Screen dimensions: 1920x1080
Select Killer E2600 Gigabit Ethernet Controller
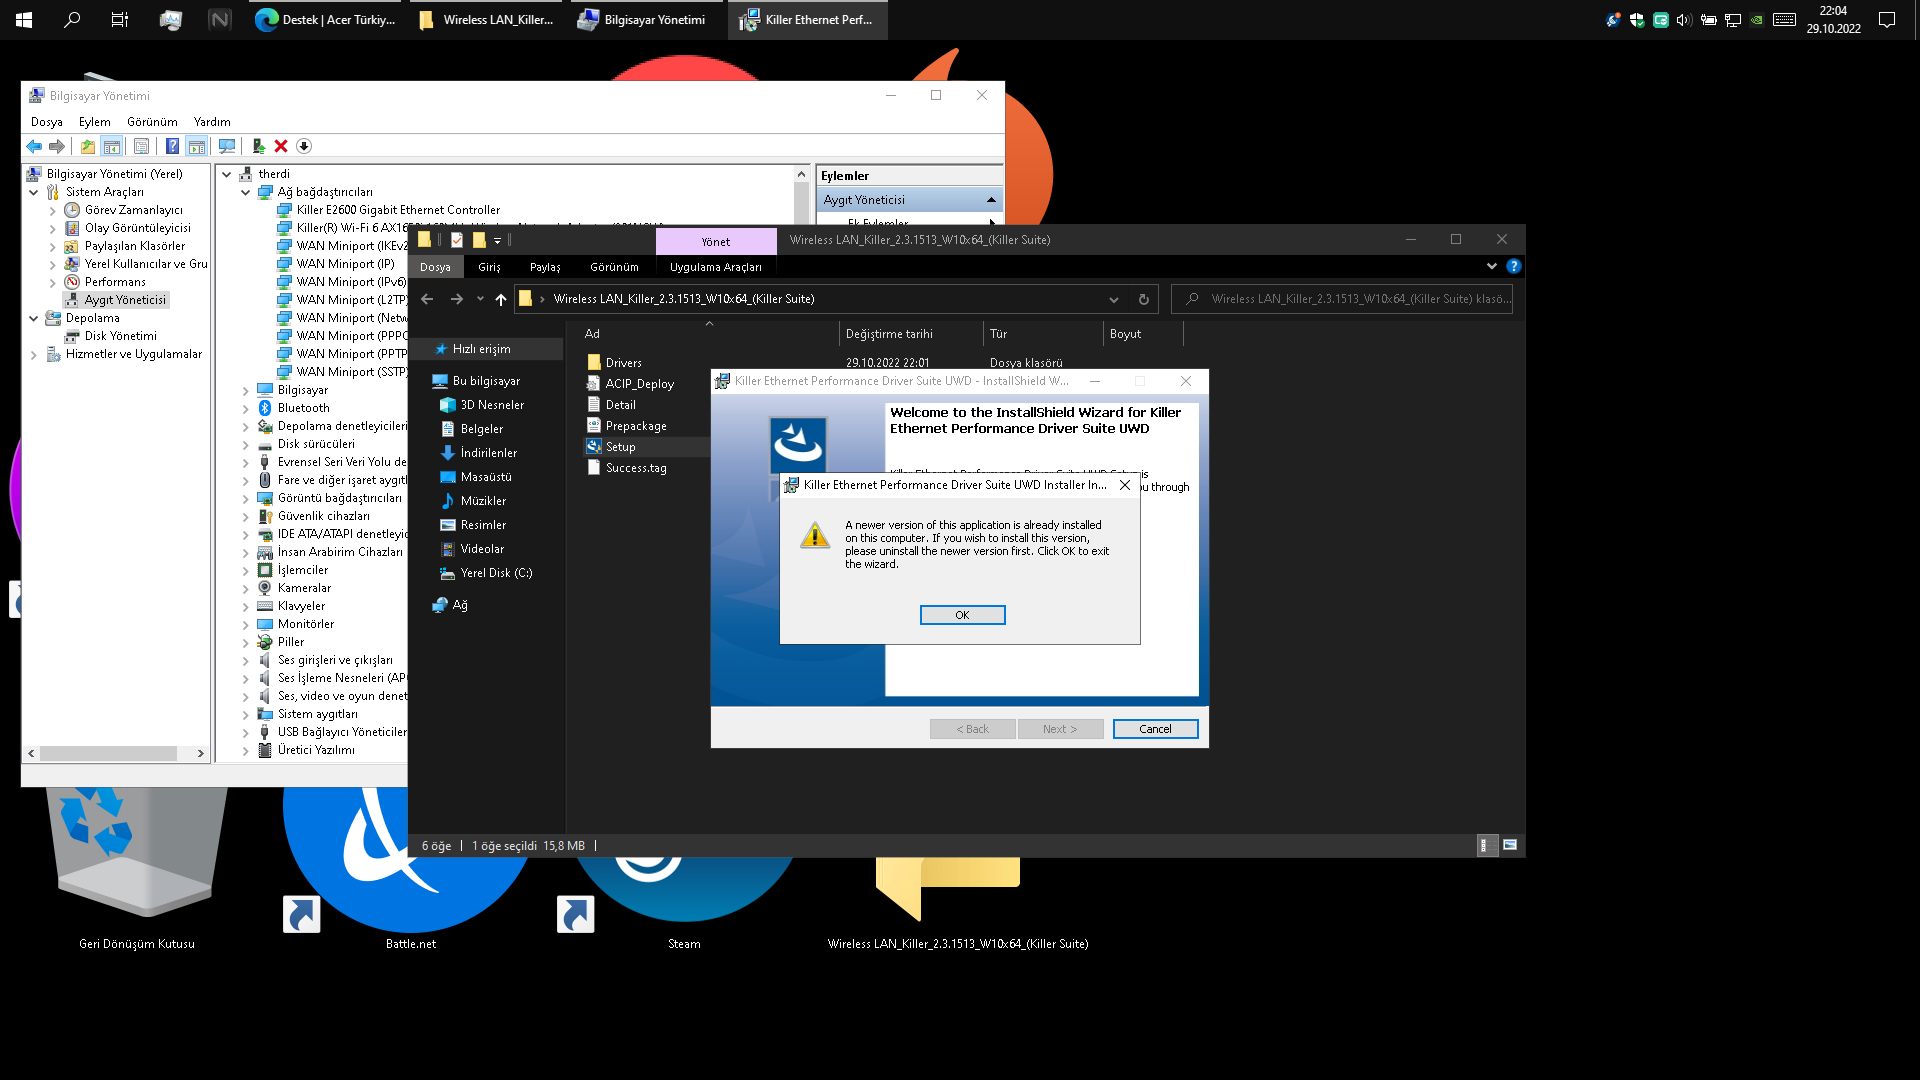tap(398, 210)
